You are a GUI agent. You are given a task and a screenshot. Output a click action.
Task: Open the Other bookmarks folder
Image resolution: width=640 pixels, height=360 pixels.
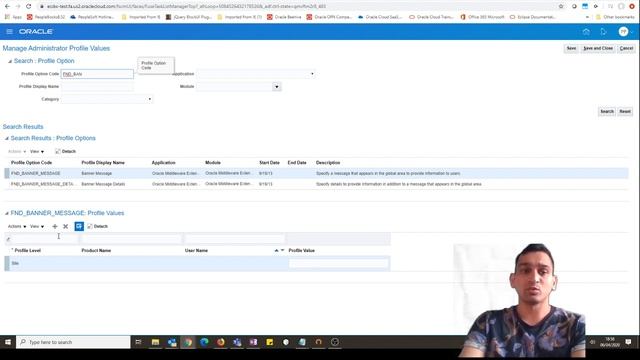(x=616, y=17)
